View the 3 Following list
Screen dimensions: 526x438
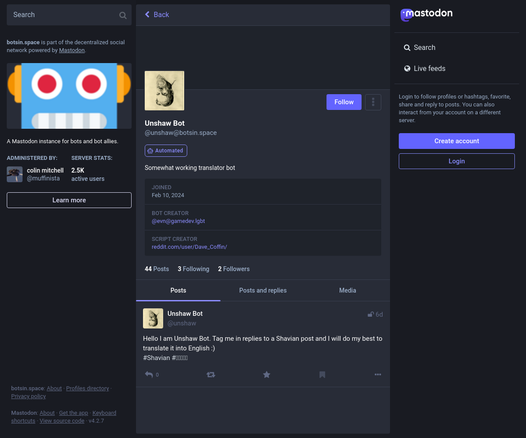click(193, 269)
